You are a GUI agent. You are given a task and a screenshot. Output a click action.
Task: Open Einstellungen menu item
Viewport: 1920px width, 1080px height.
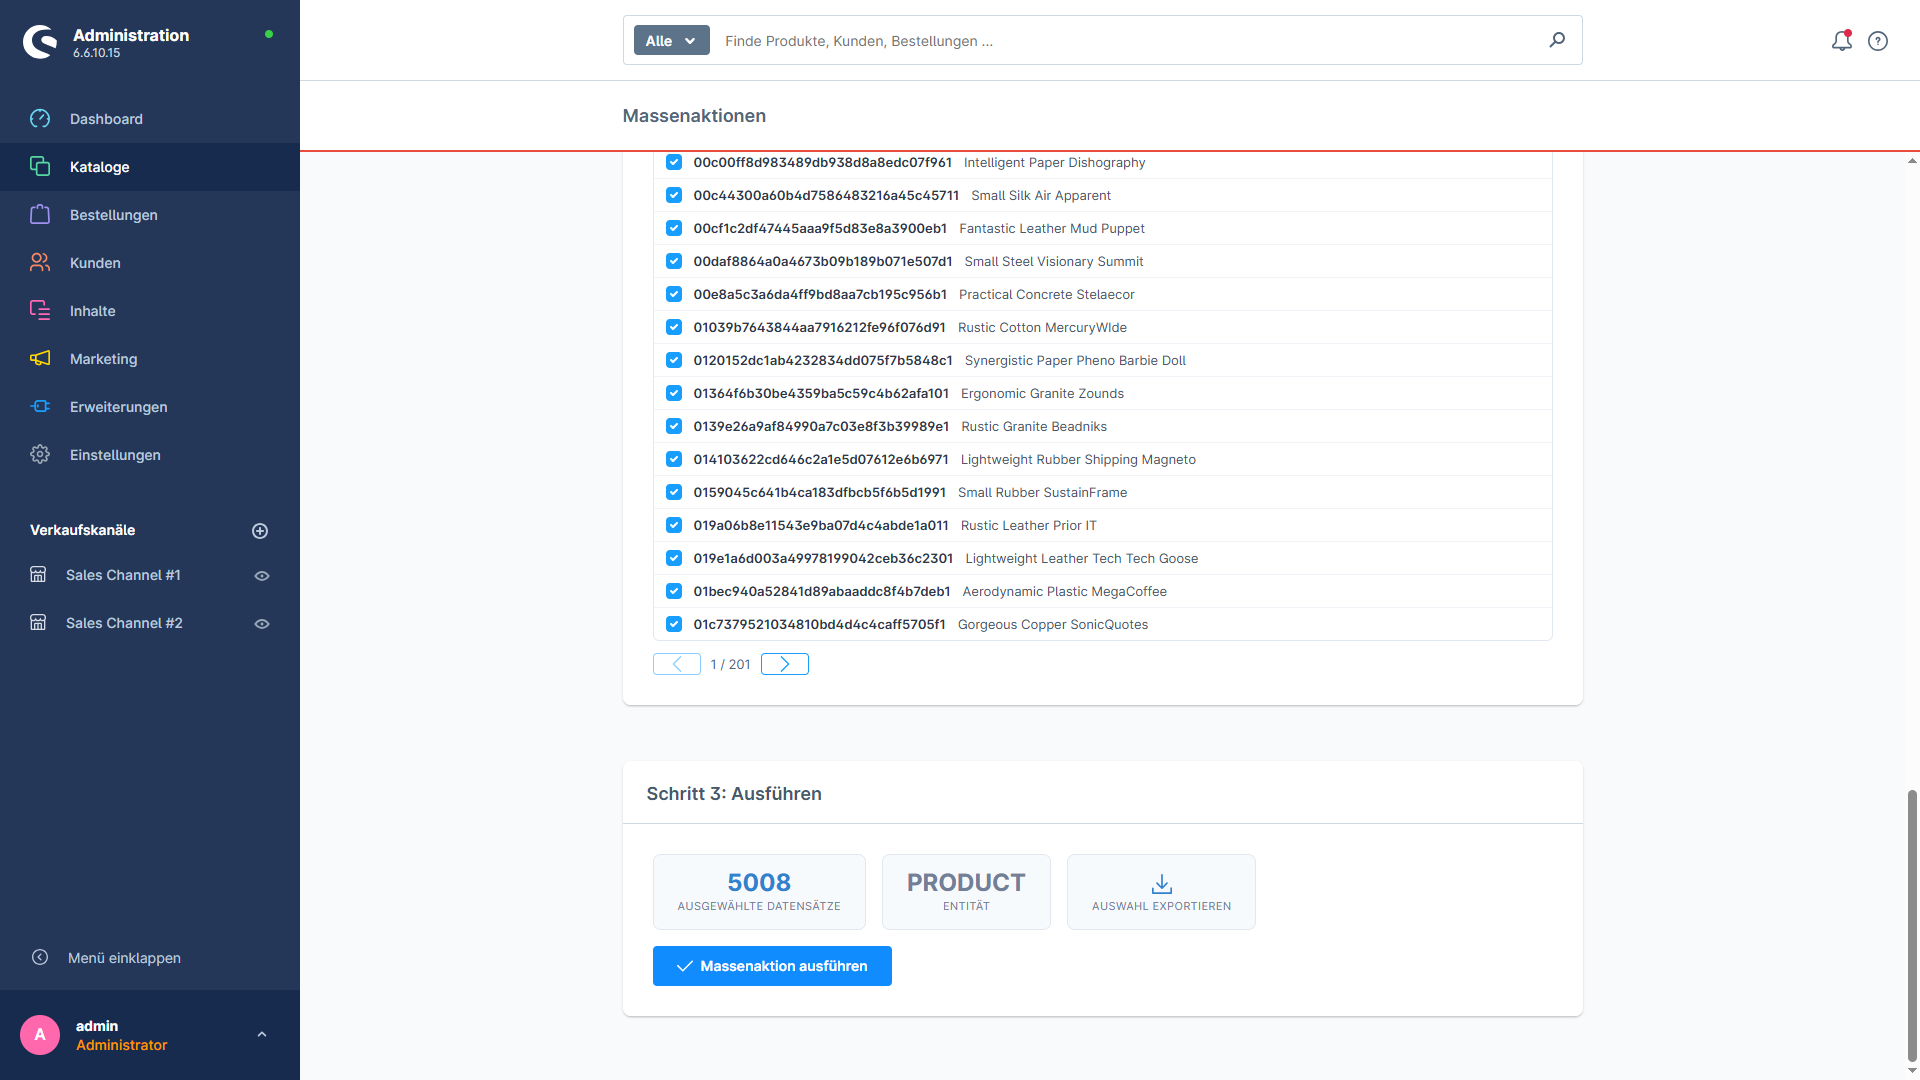click(150, 455)
